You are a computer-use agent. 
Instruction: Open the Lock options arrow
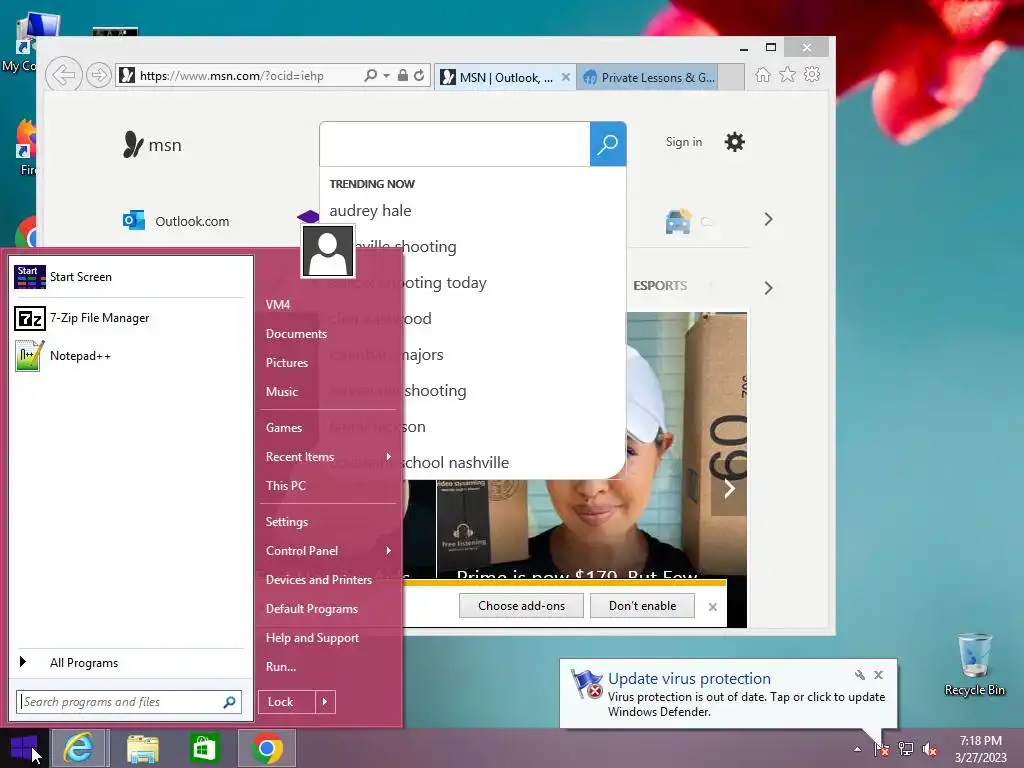click(x=325, y=702)
